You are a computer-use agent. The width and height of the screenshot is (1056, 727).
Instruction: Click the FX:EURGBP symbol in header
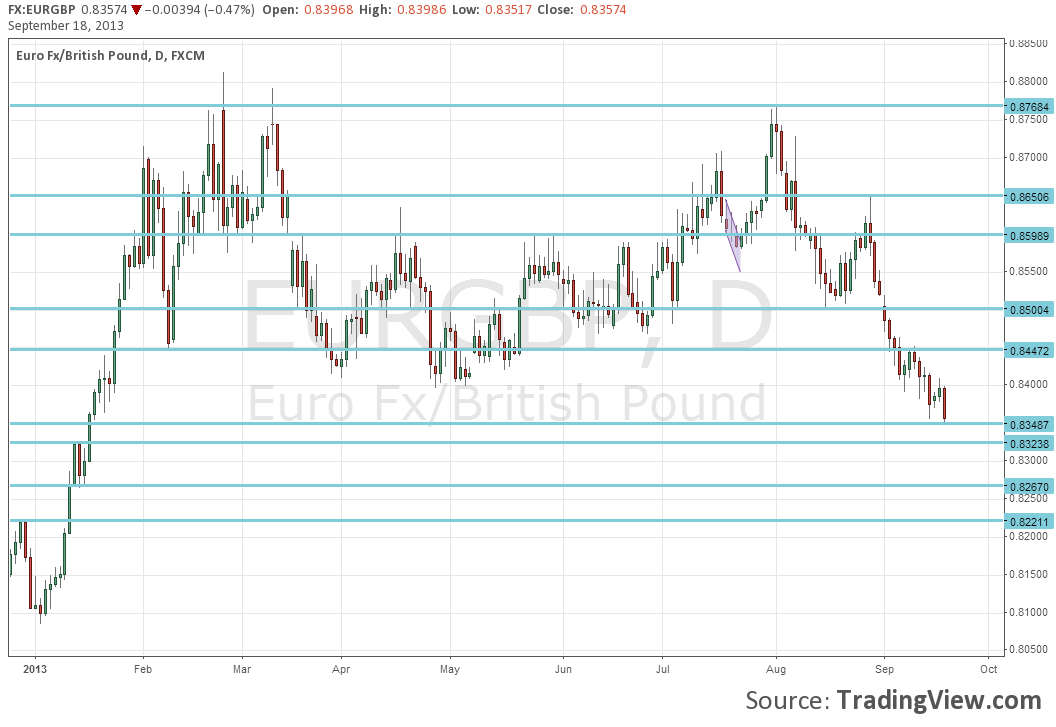tap(42, 10)
